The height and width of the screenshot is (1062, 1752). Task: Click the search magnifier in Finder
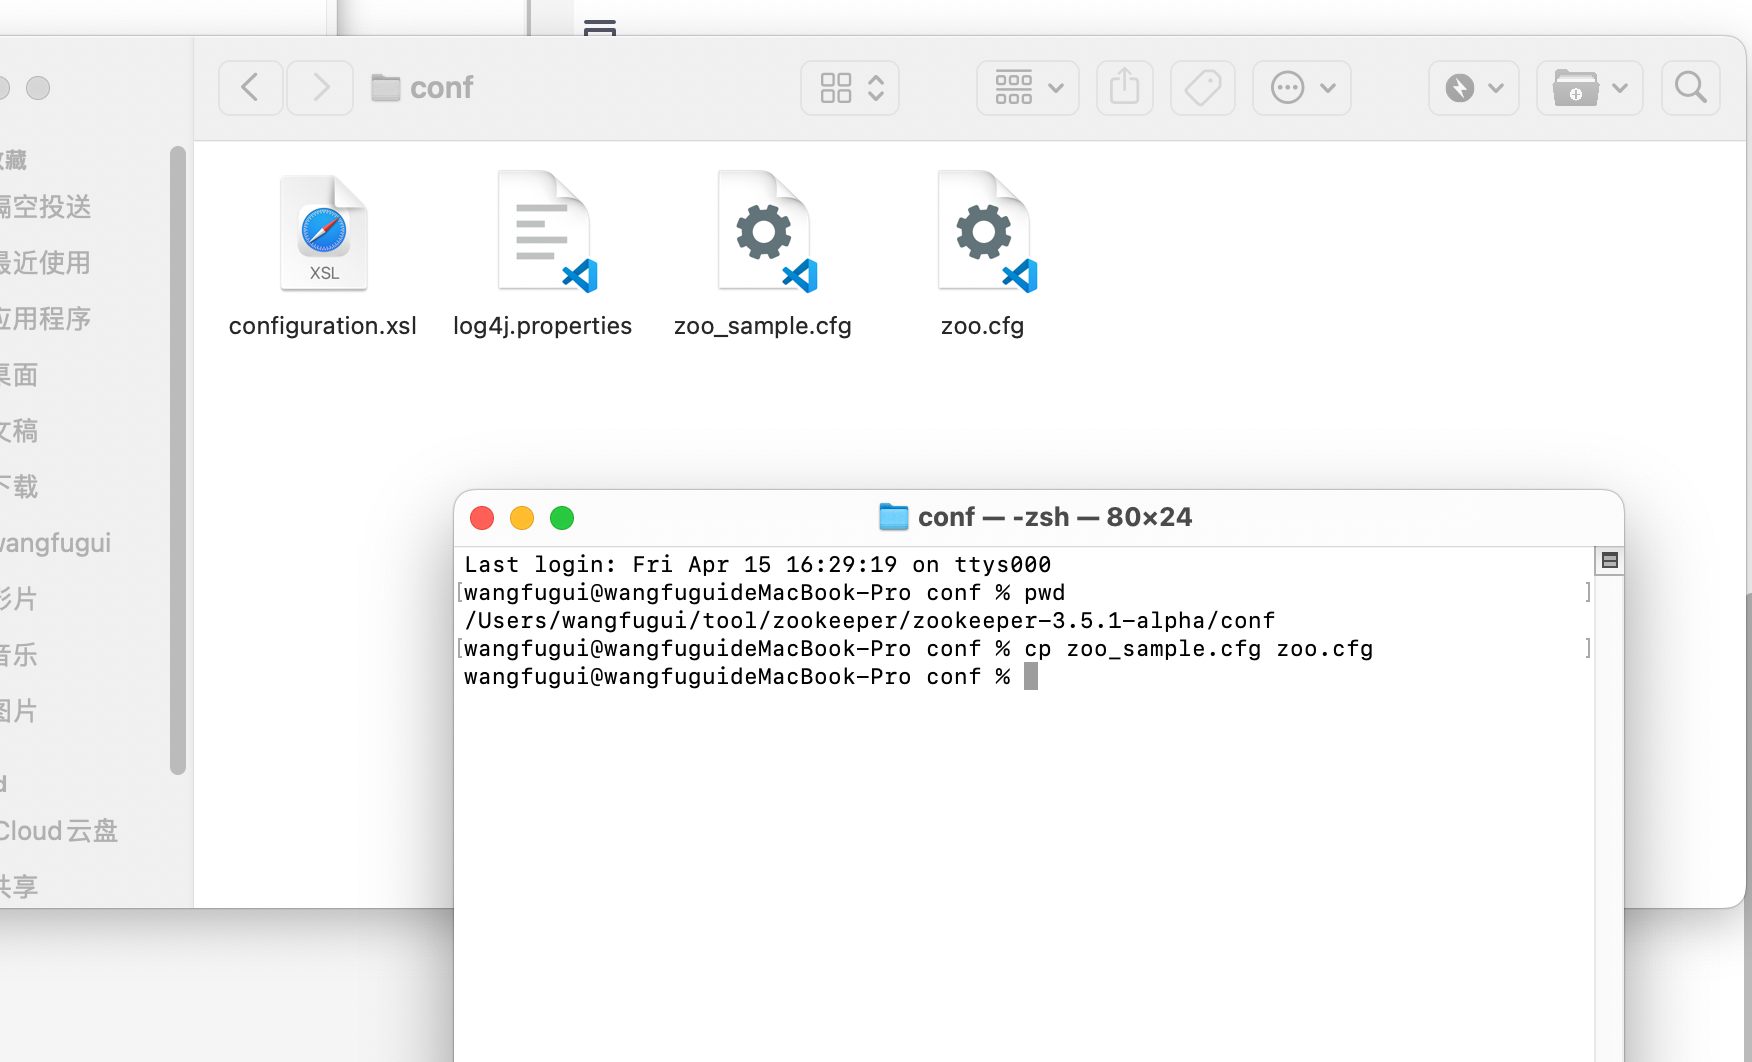point(1691,88)
